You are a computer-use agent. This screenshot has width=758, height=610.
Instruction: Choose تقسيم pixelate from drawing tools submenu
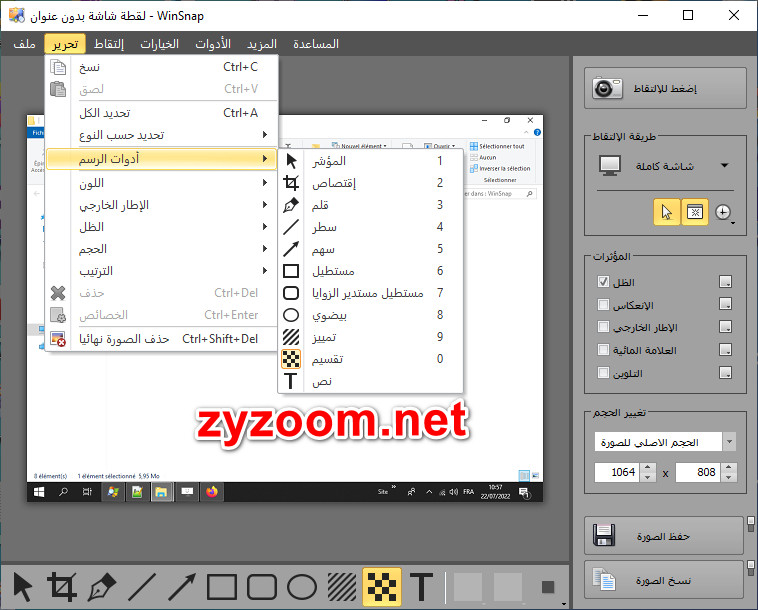[370, 359]
